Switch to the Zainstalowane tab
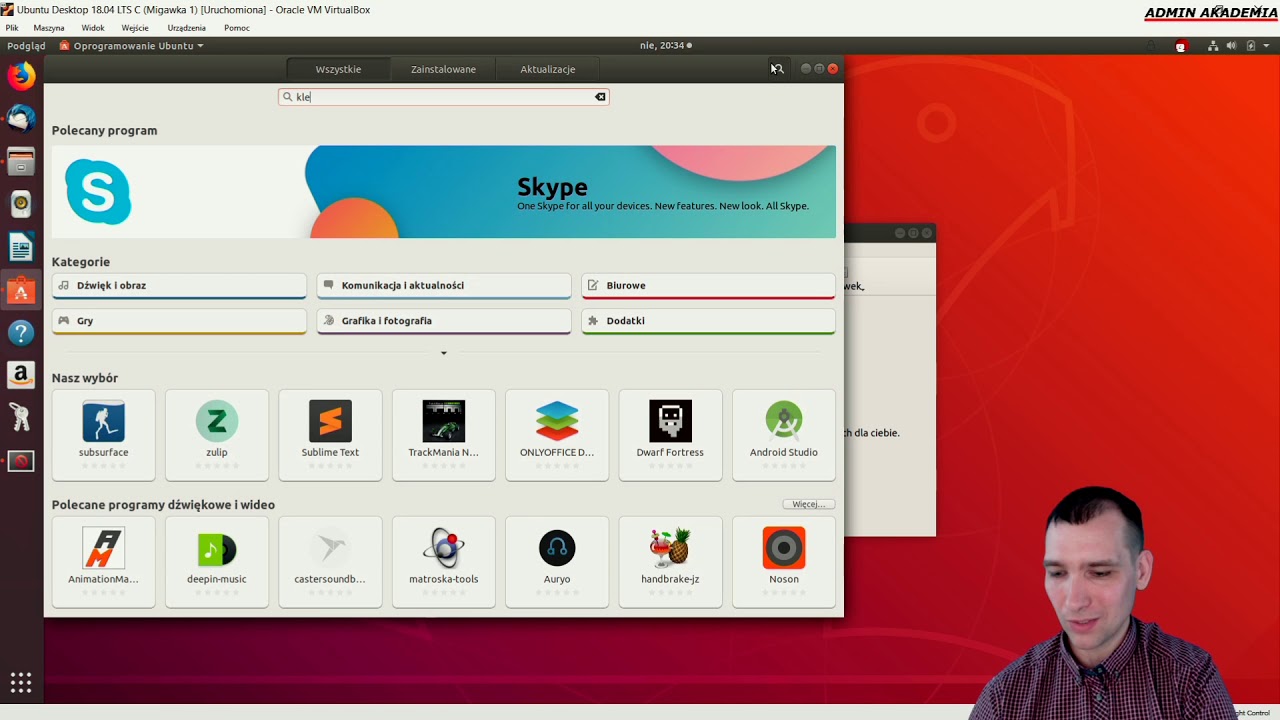The image size is (1280, 720). [443, 69]
